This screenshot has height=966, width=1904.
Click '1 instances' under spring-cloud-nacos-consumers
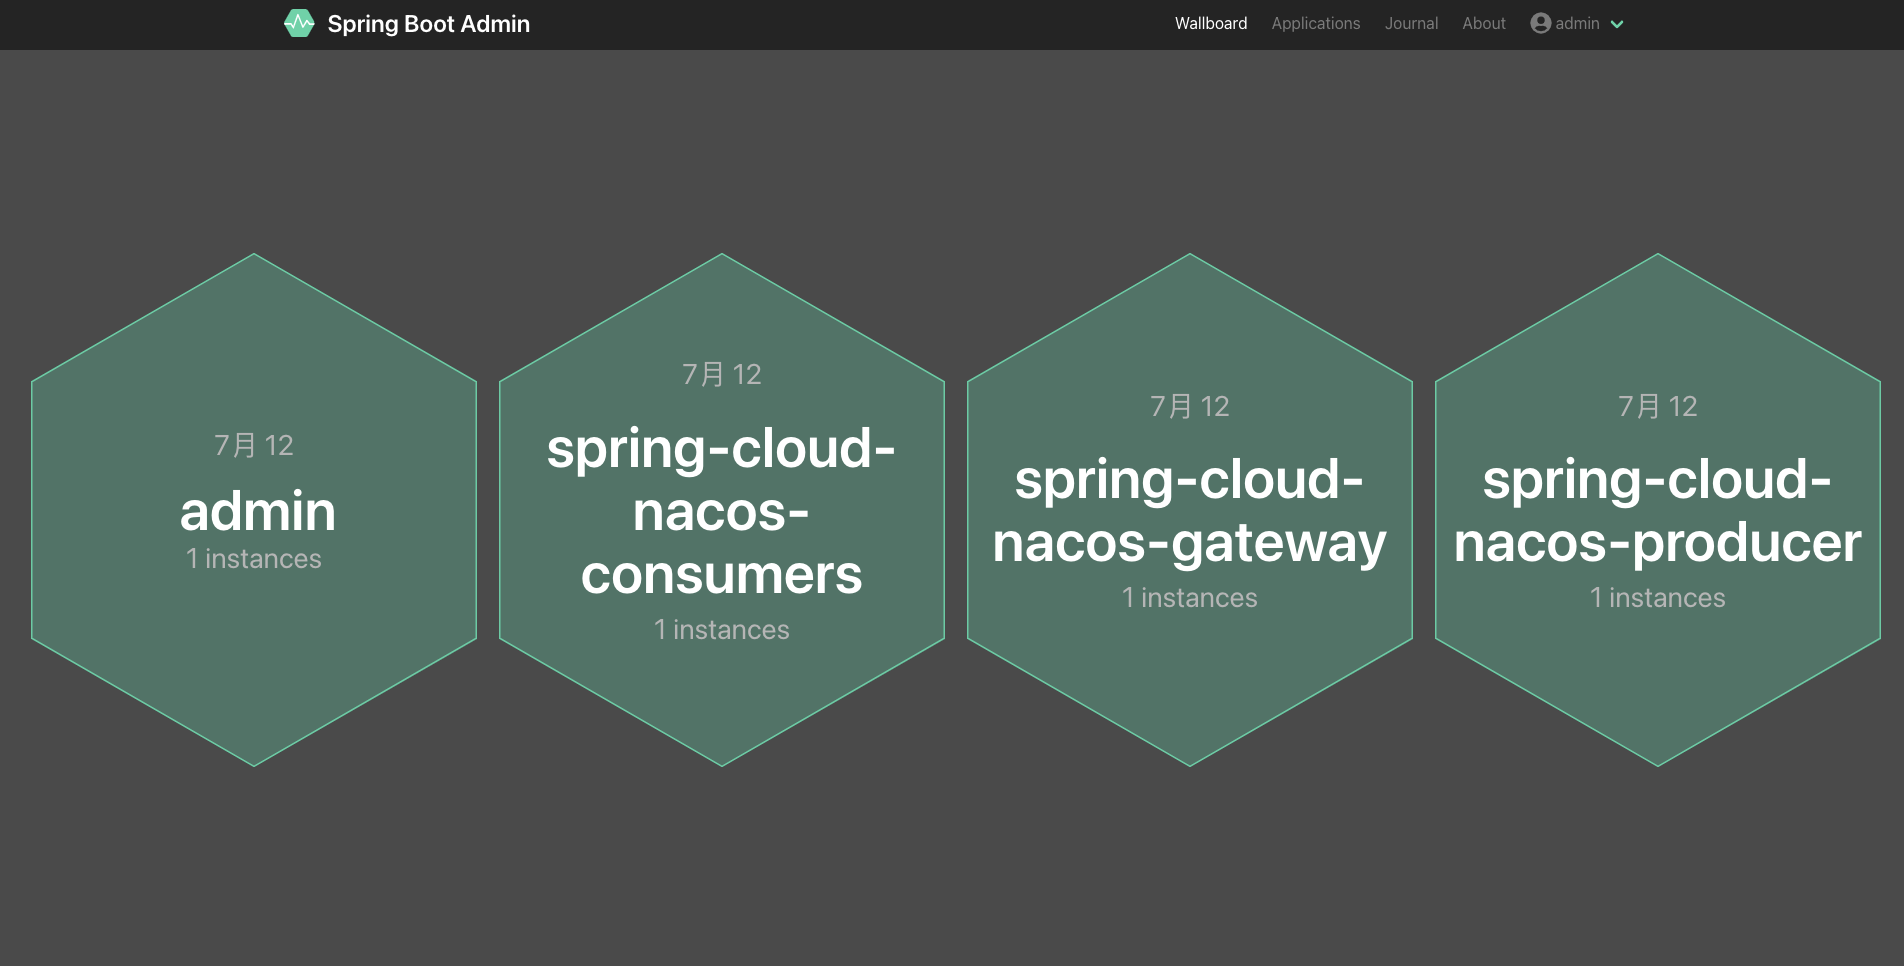(x=722, y=630)
